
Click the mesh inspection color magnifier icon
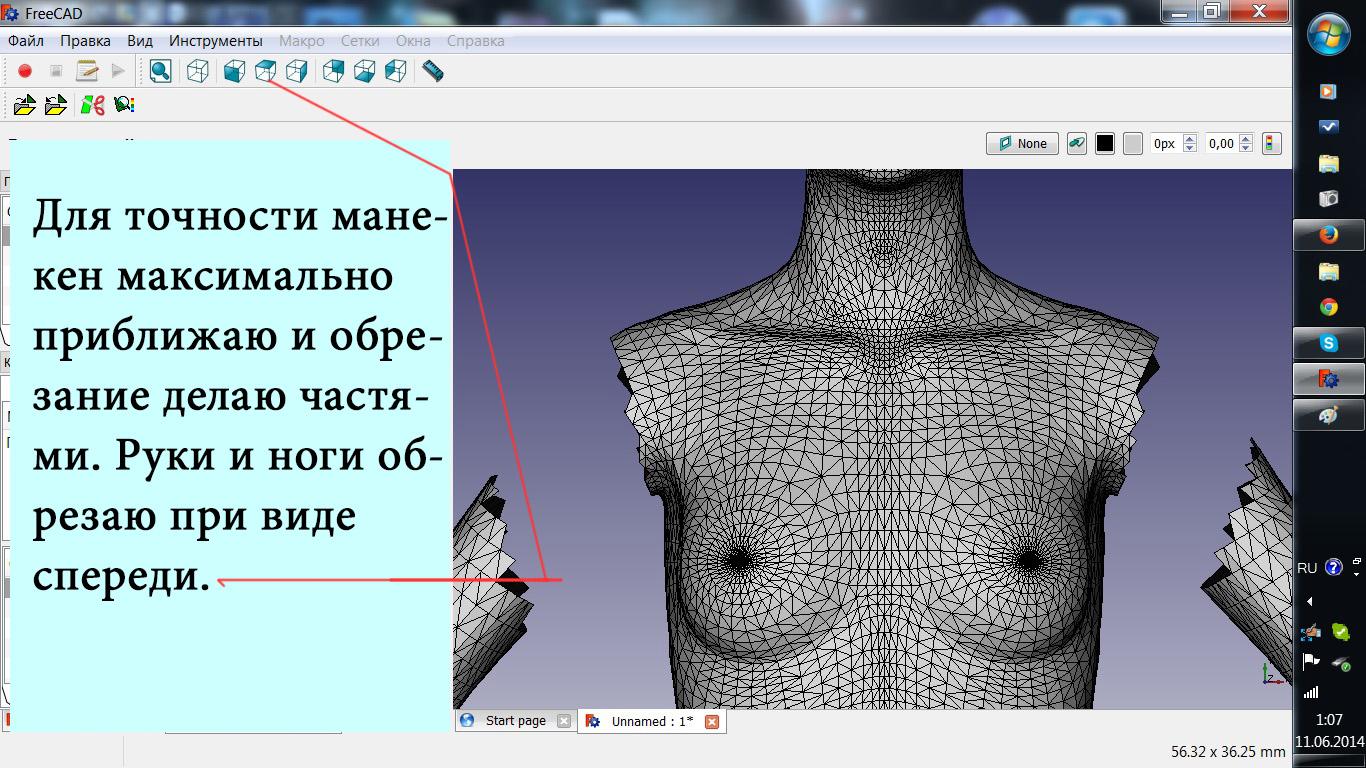tap(124, 104)
